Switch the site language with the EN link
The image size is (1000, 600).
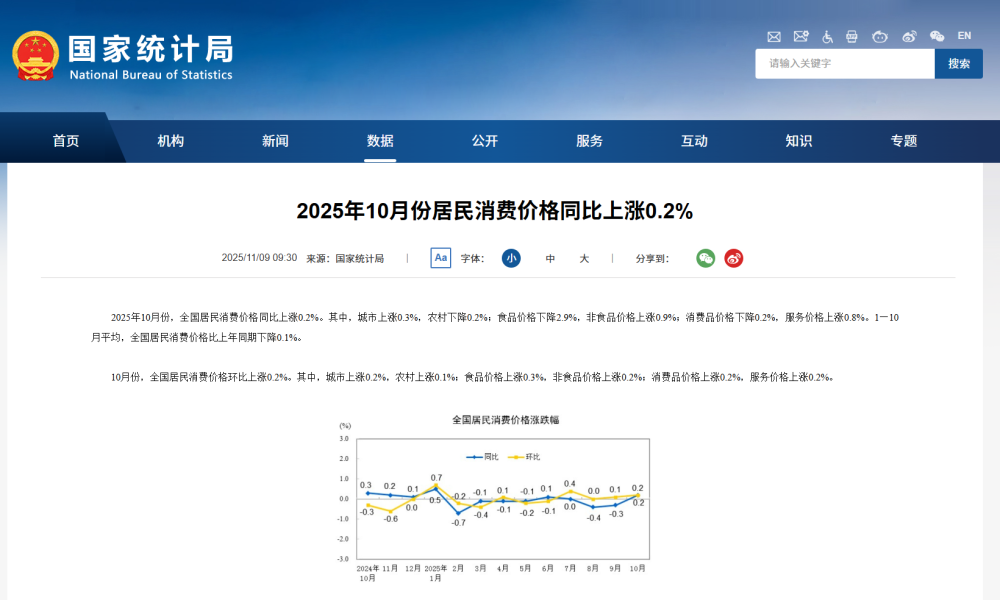click(x=964, y=36)
